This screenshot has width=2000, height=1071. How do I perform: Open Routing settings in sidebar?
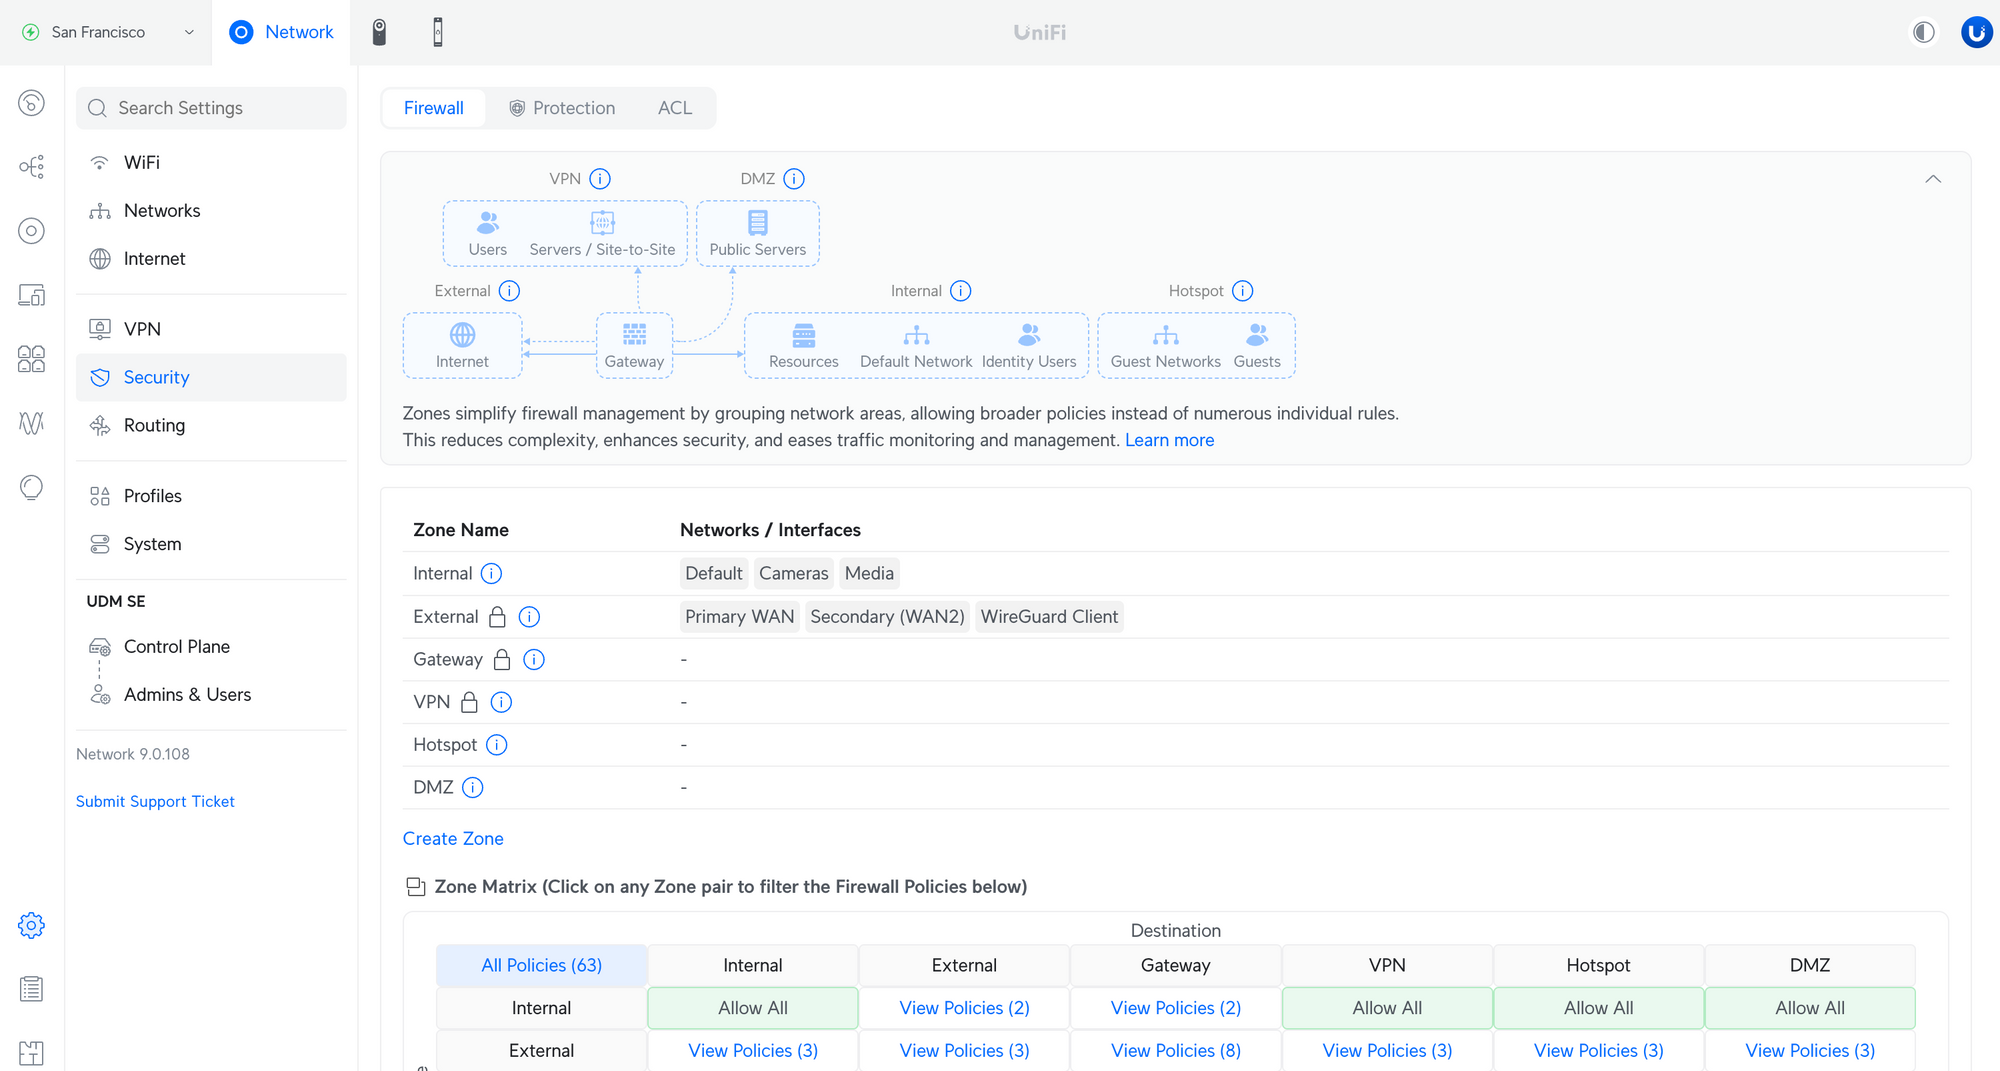tap(154, 425)
